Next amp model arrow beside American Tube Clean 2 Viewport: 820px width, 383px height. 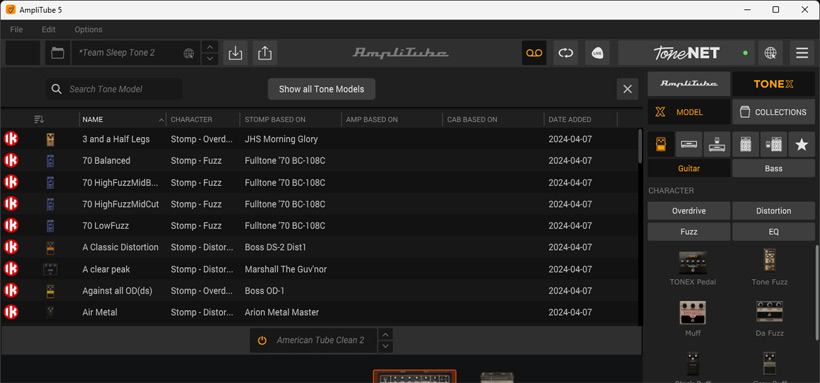tap(385, 346)
